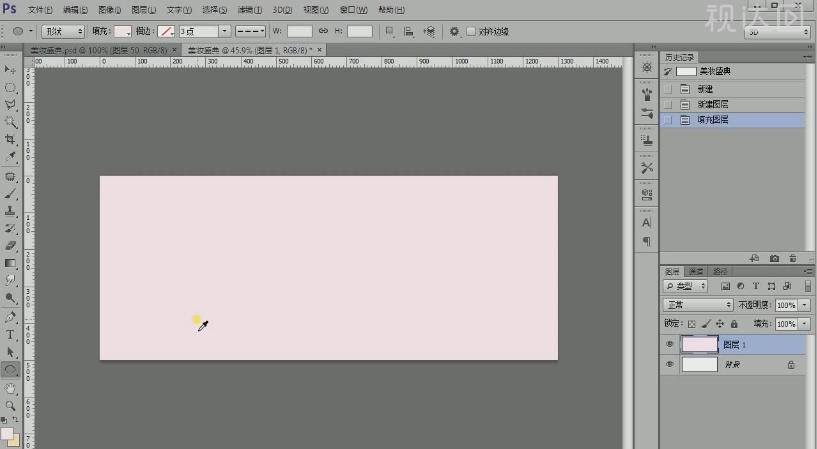Create new document from current history state
The width and height of the screenshot is (817, 449).
[754, 258]
